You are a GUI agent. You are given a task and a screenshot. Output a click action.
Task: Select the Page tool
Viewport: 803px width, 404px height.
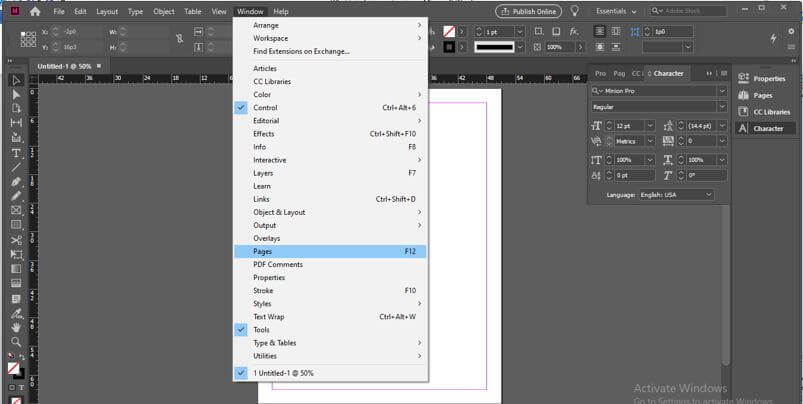[16, 109]
